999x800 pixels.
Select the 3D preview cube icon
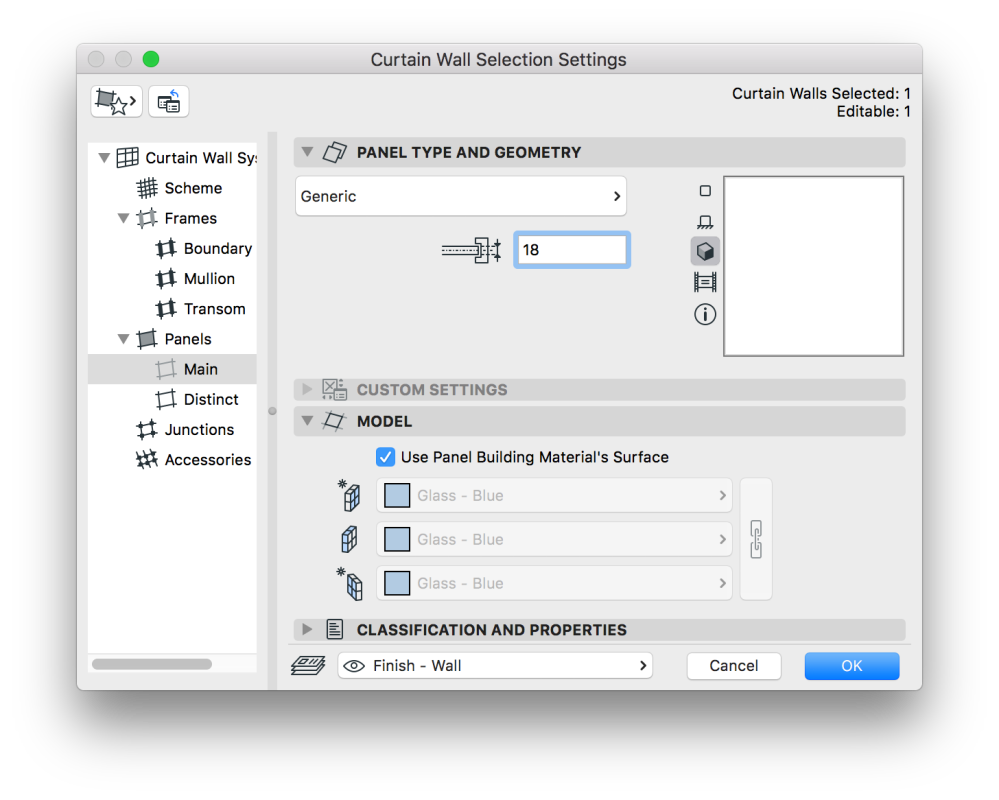coord(705,251)
